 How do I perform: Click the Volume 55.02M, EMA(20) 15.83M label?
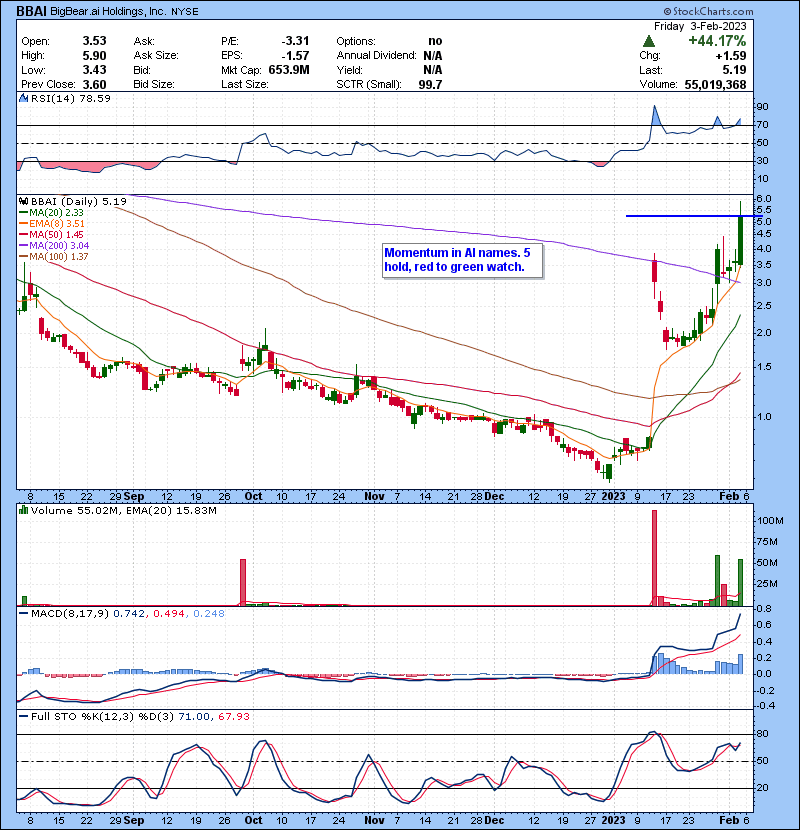(x=124, y=510)
